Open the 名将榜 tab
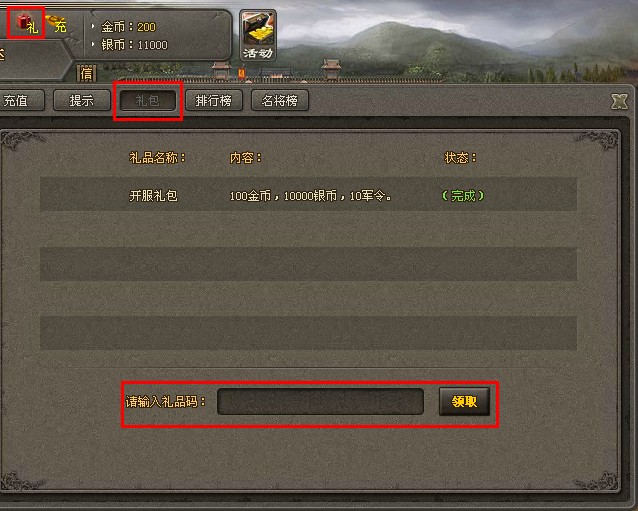The image size is (638, 511). pyautogui.click(x=280, y=100)
